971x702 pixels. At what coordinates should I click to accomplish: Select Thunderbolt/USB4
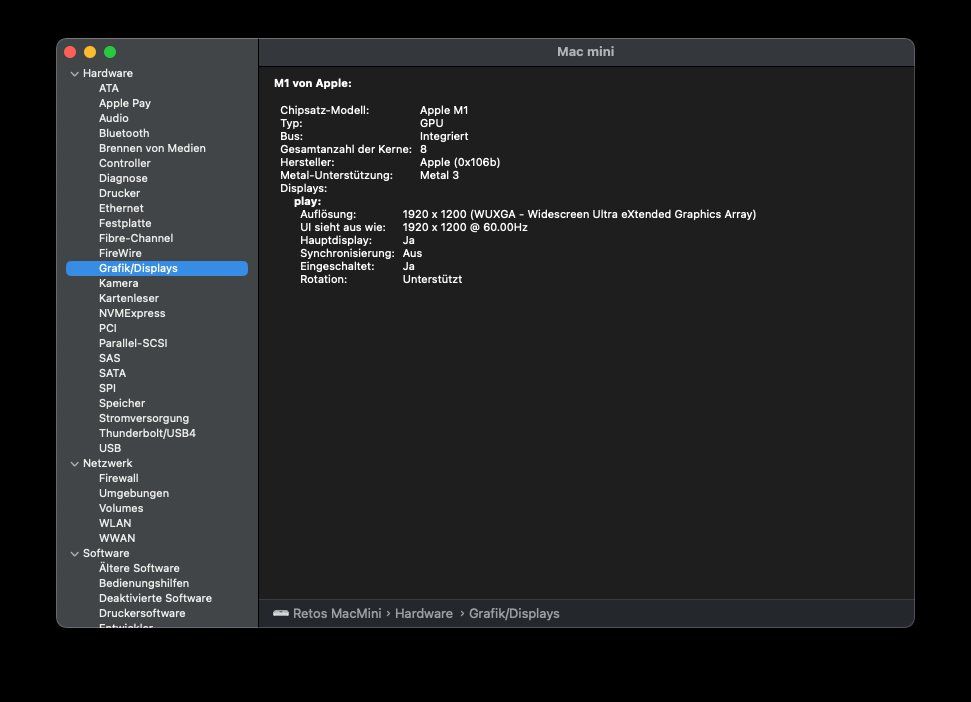tap(147, 433)
